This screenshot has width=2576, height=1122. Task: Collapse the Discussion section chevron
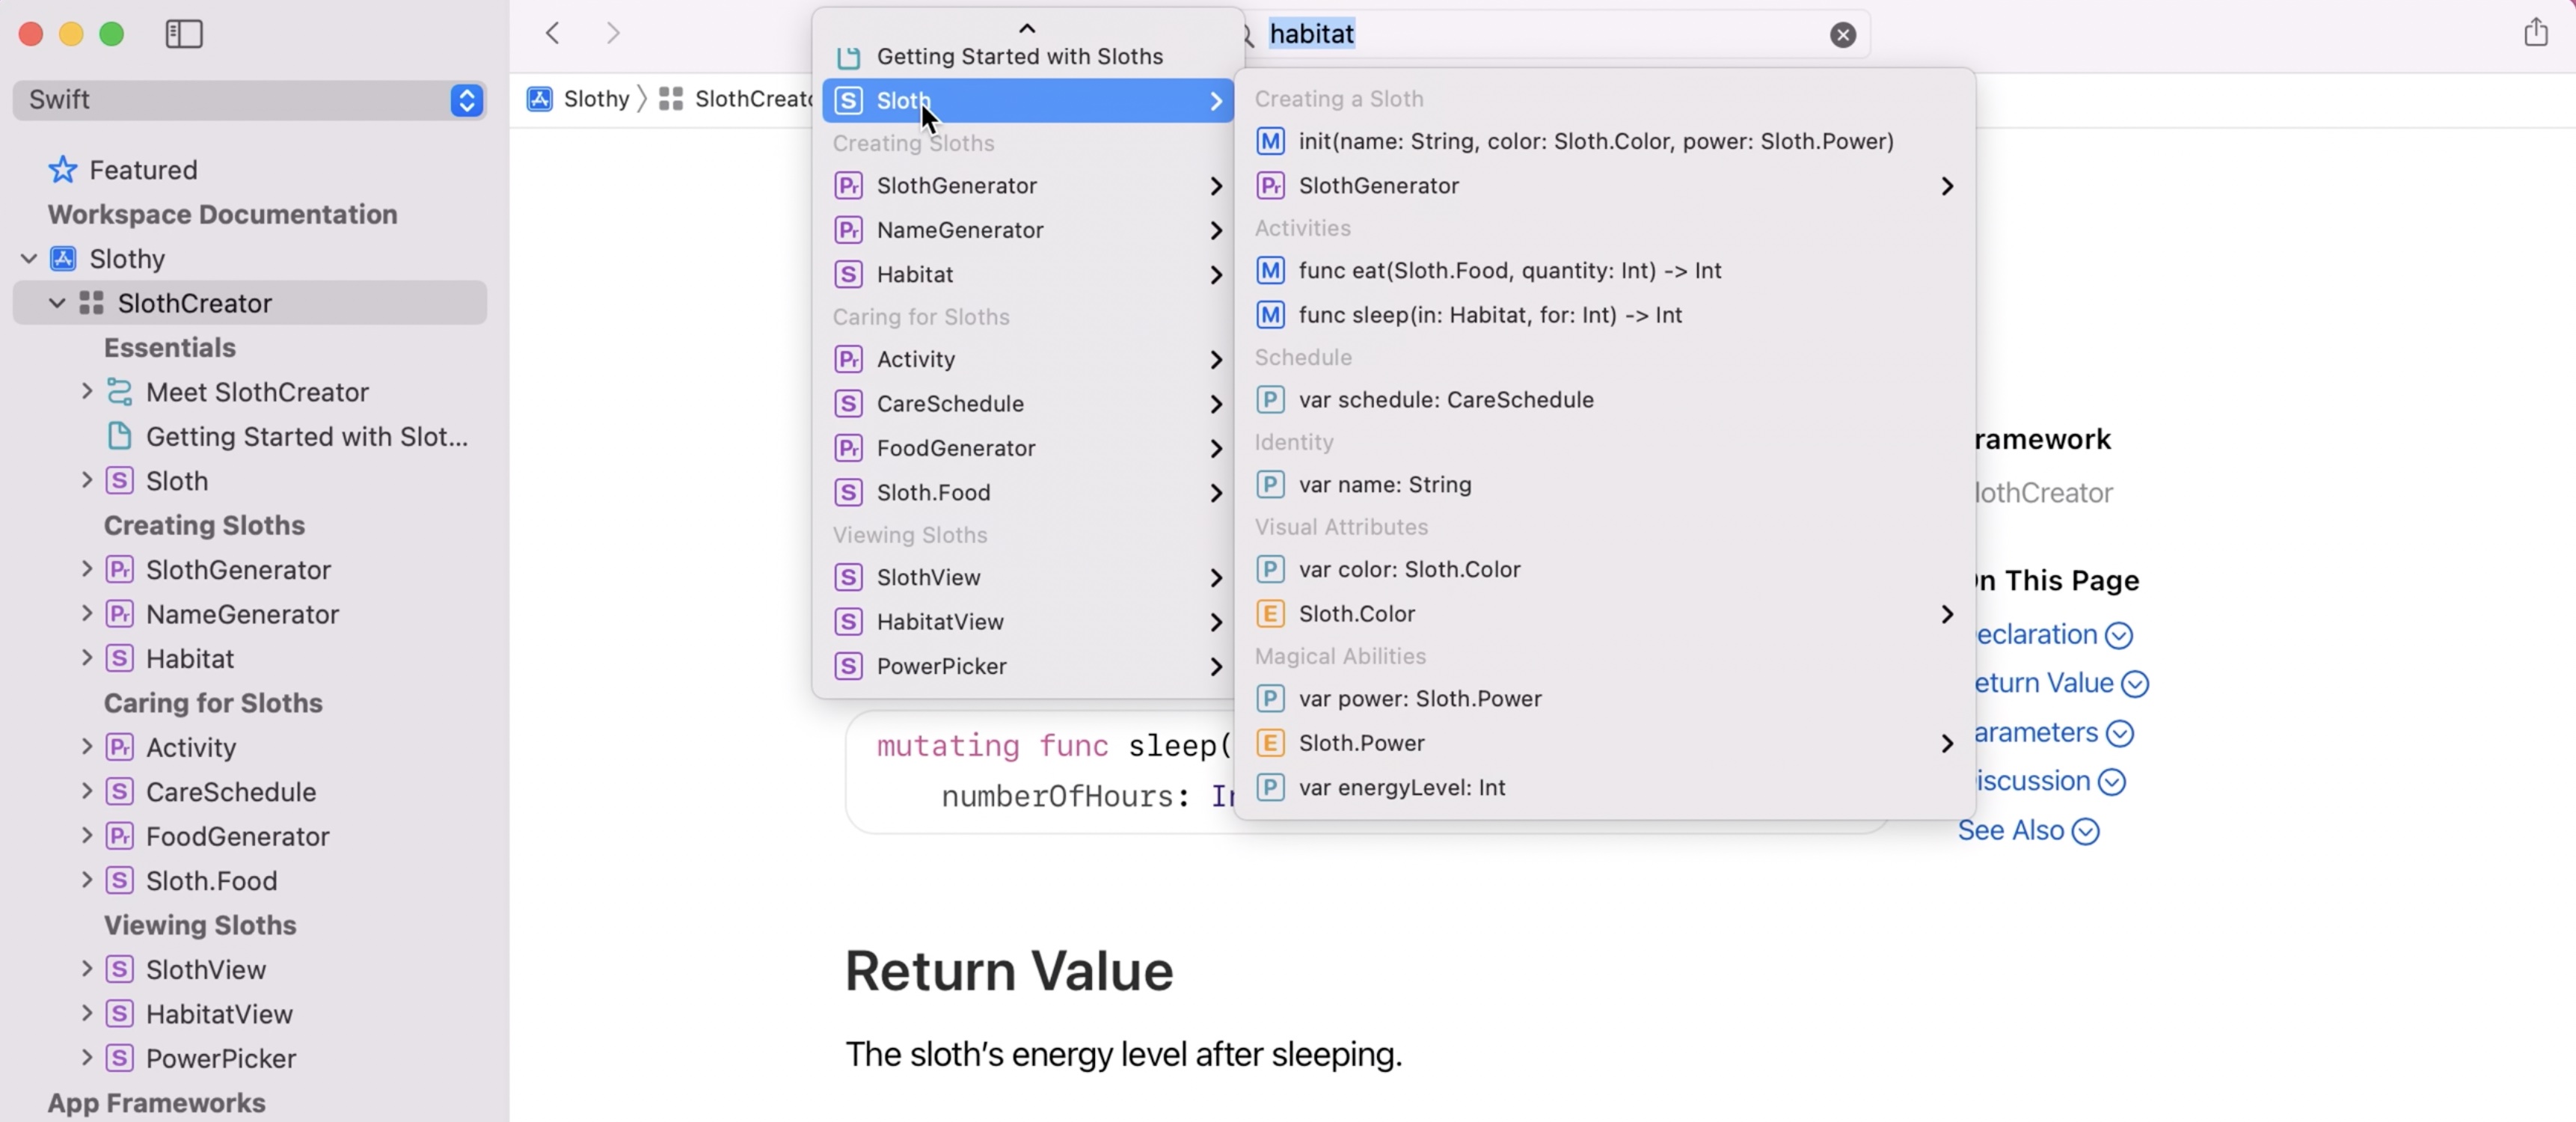pos(2111,781)
